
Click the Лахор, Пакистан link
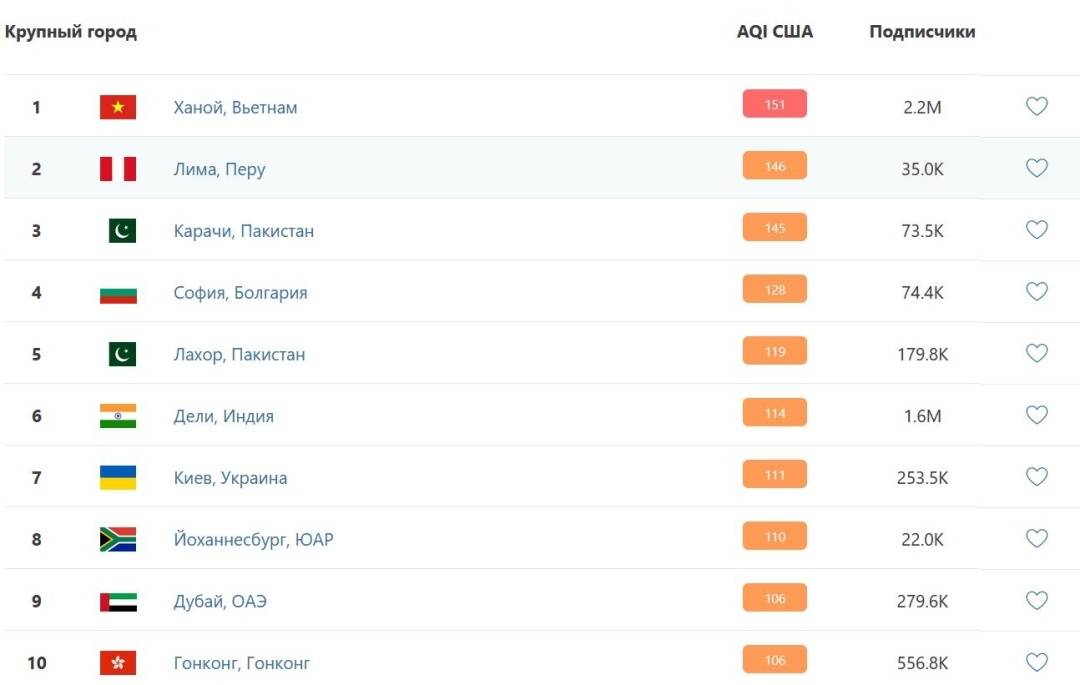[239, 354]
